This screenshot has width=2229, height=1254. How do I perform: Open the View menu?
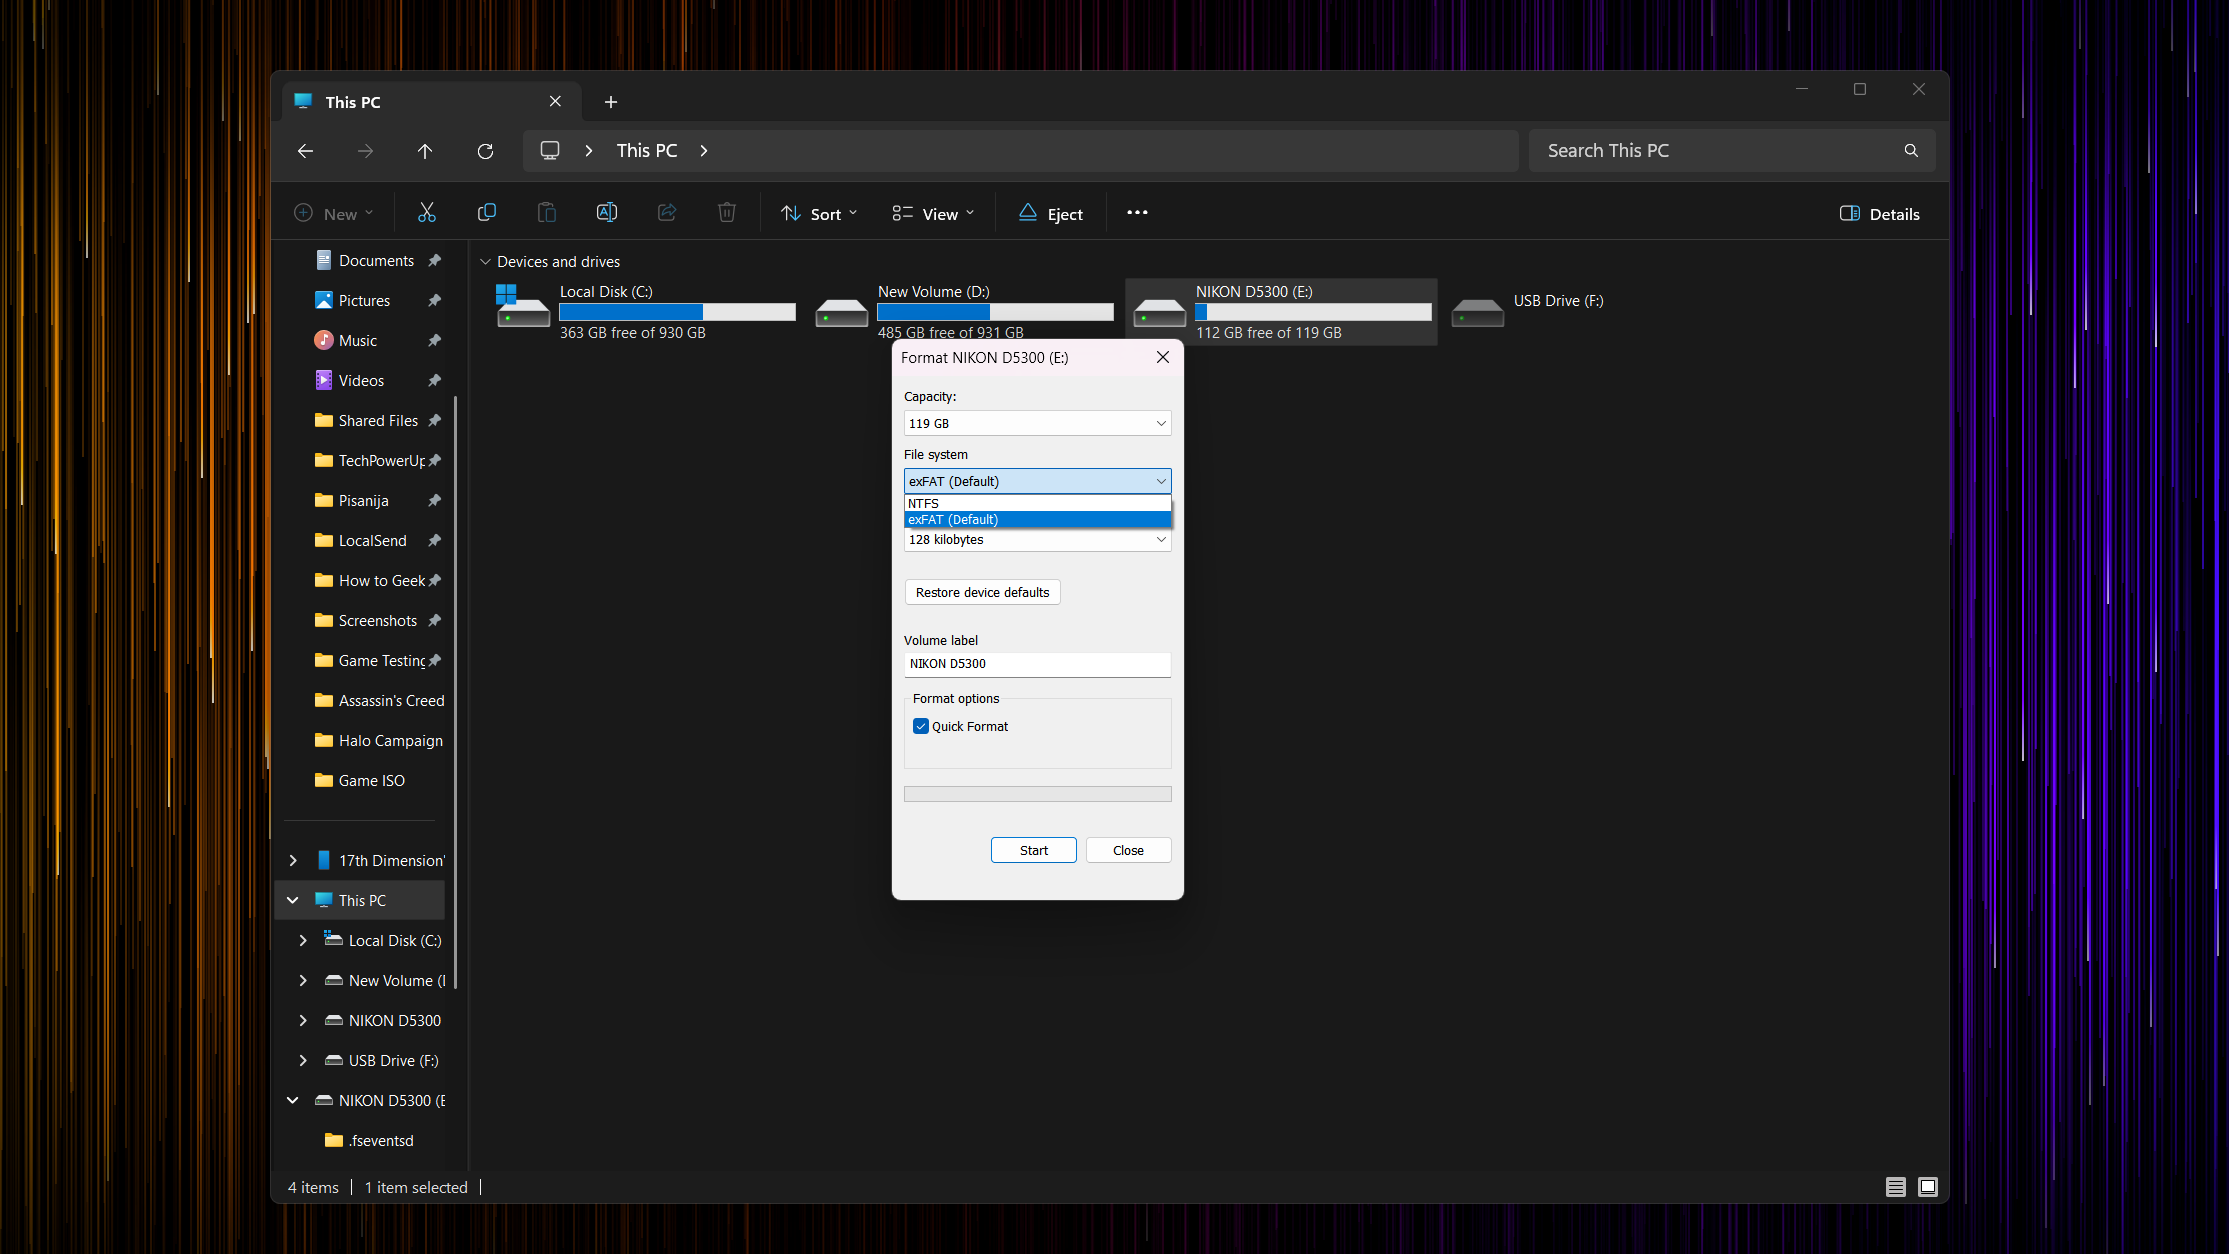pos(933,214)
